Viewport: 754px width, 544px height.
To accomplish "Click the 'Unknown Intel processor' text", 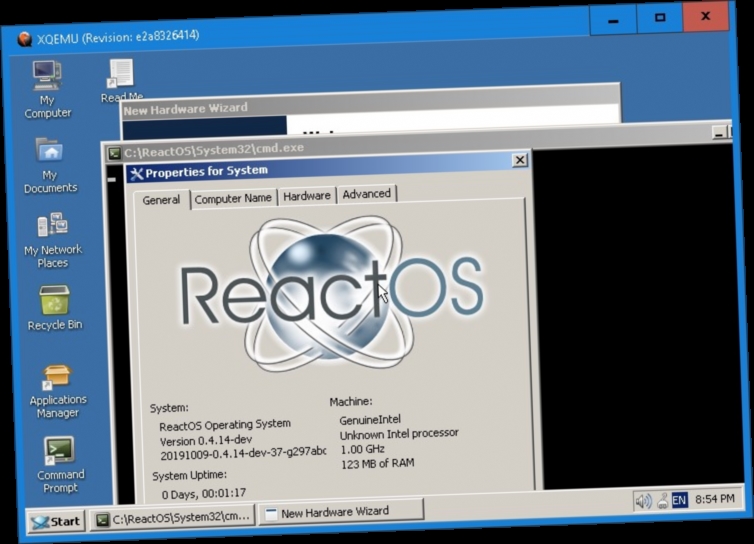I will point(399,434).
